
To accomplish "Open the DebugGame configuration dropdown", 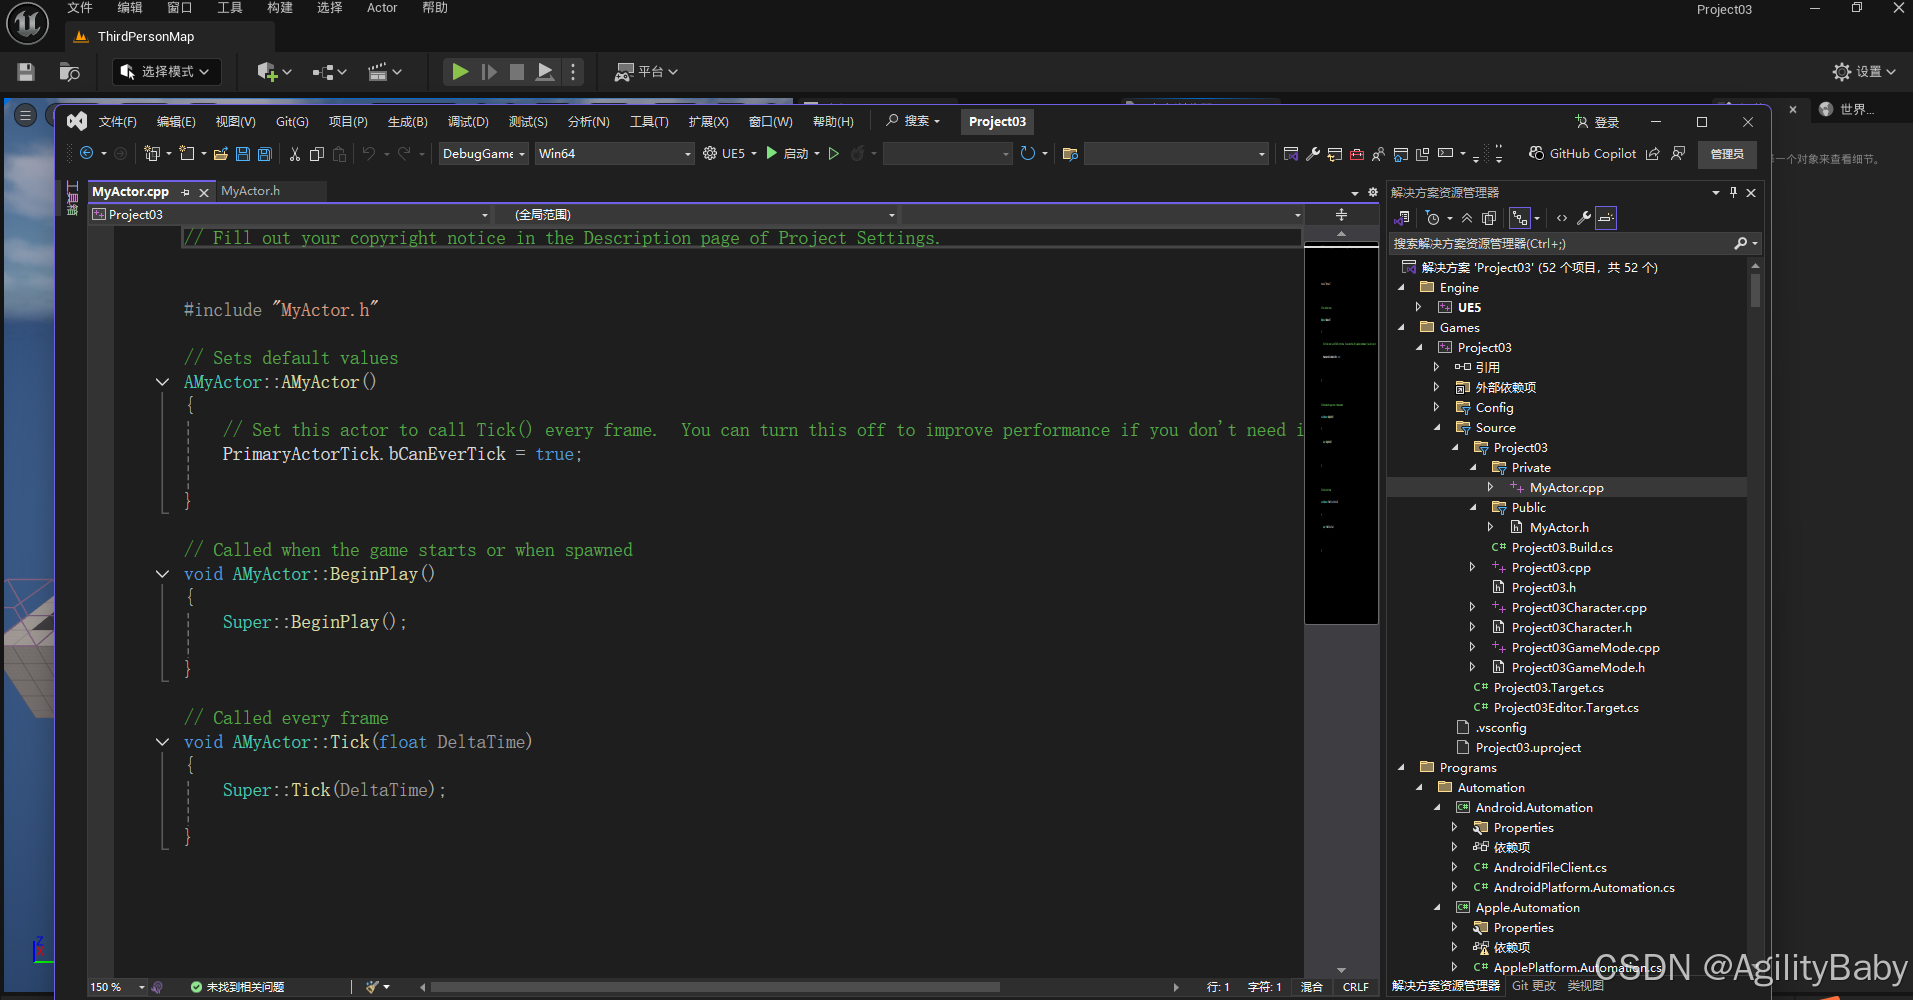I will (484, 153).
